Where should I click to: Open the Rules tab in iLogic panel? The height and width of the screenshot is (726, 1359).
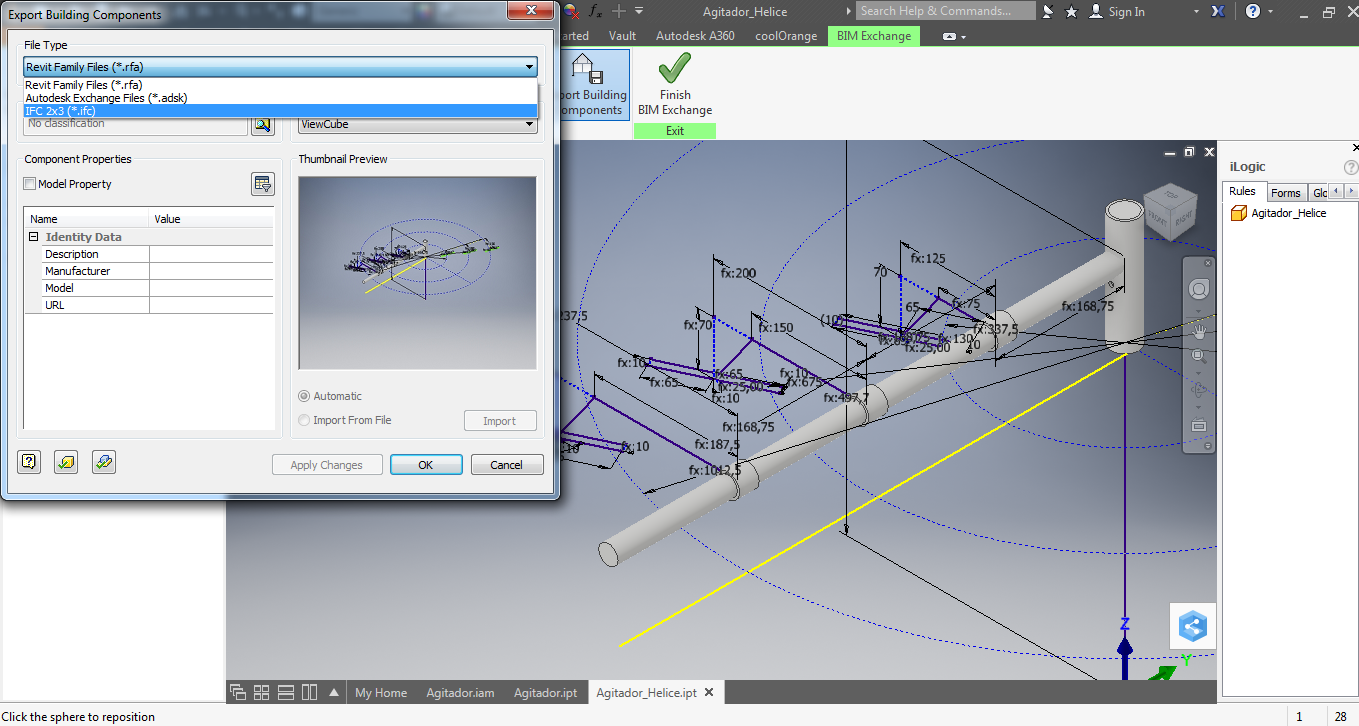click(1243, 191)
